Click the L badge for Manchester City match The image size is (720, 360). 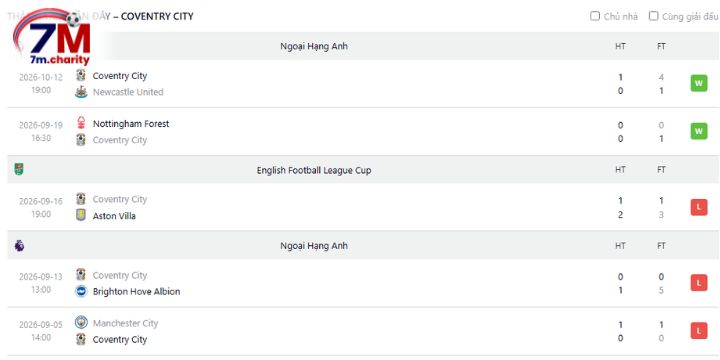coord(699,331)
